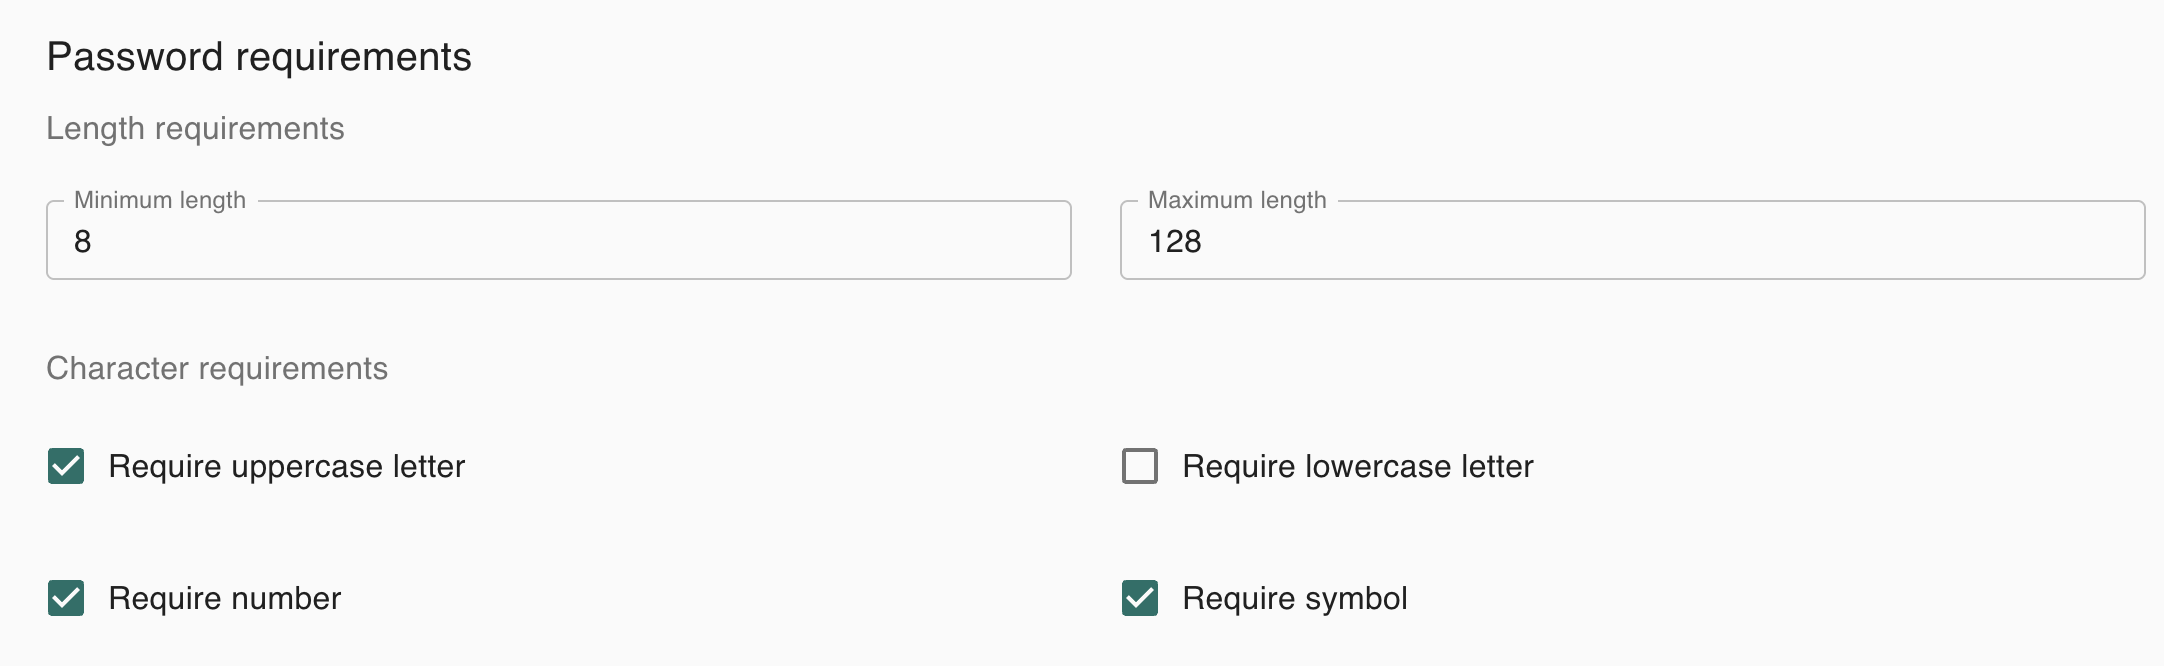Enable the Require lowercase letter checkbox

tap(1140, 466)
